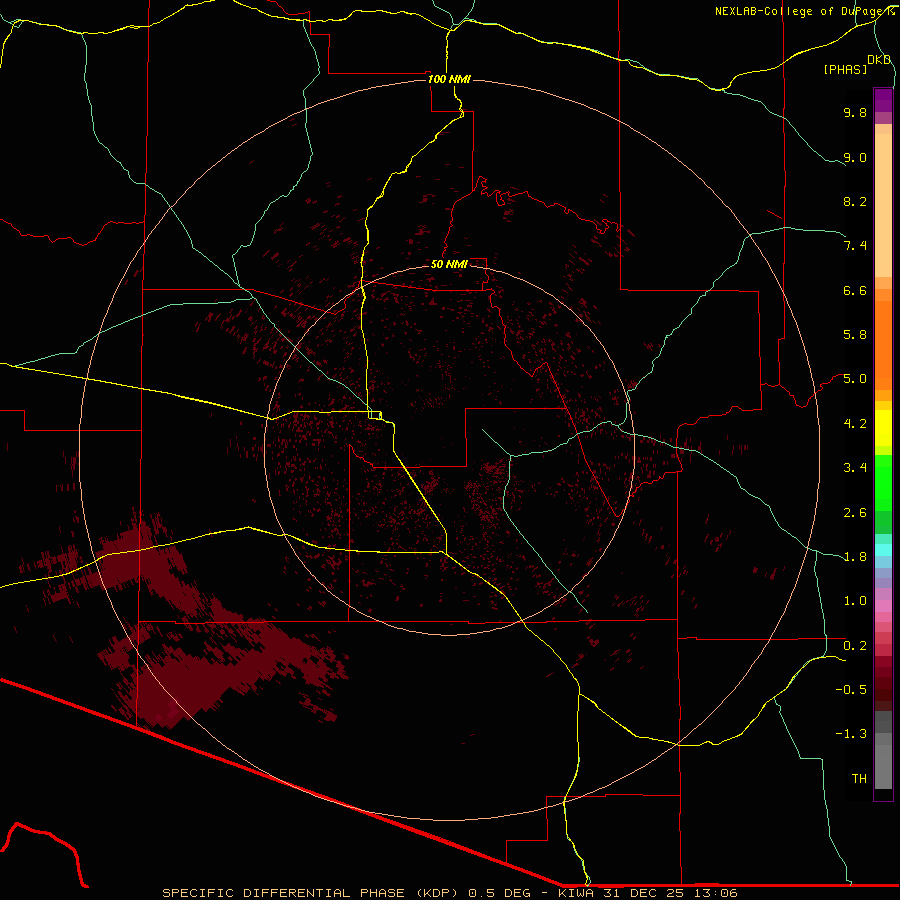Click the yellow color band of the scale
Viewport: 900px width, 900px height.
pos(883,428)
